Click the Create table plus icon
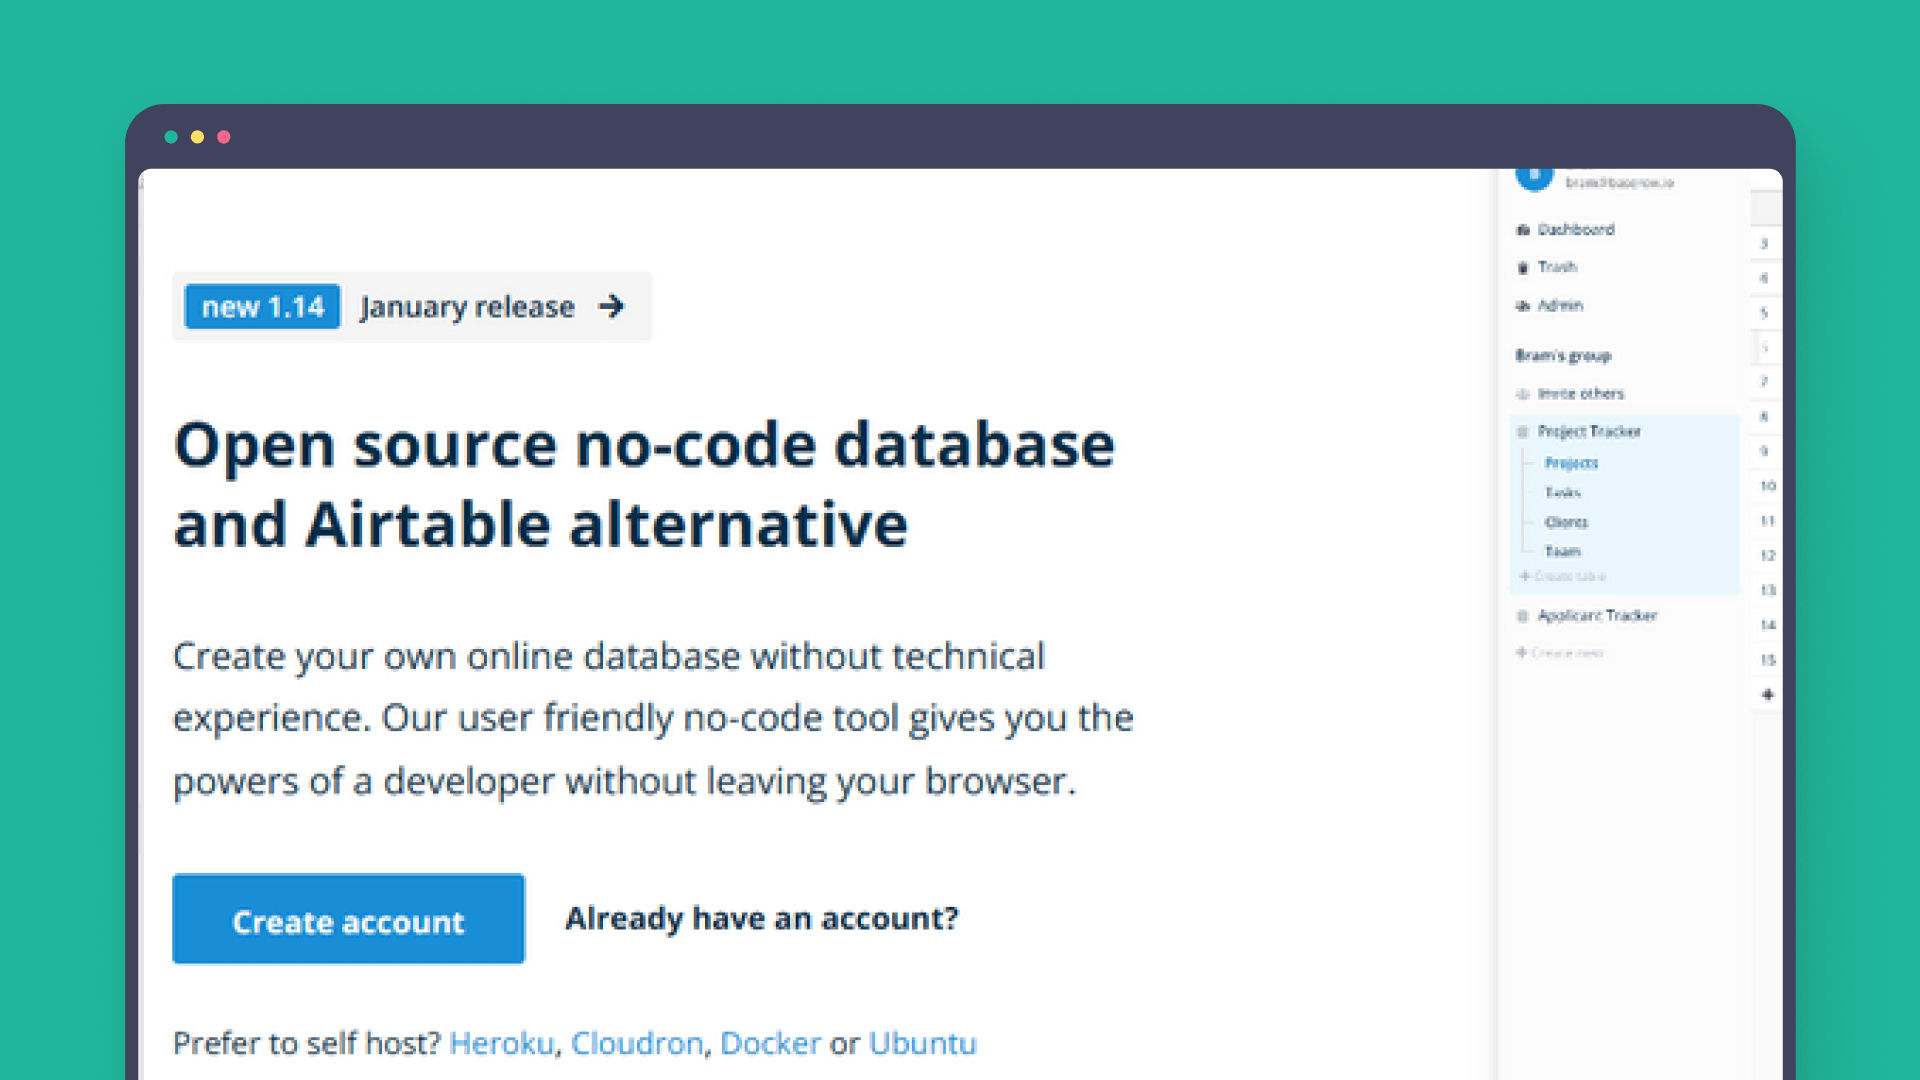 pyautogui.click(x=1524, y=577)
